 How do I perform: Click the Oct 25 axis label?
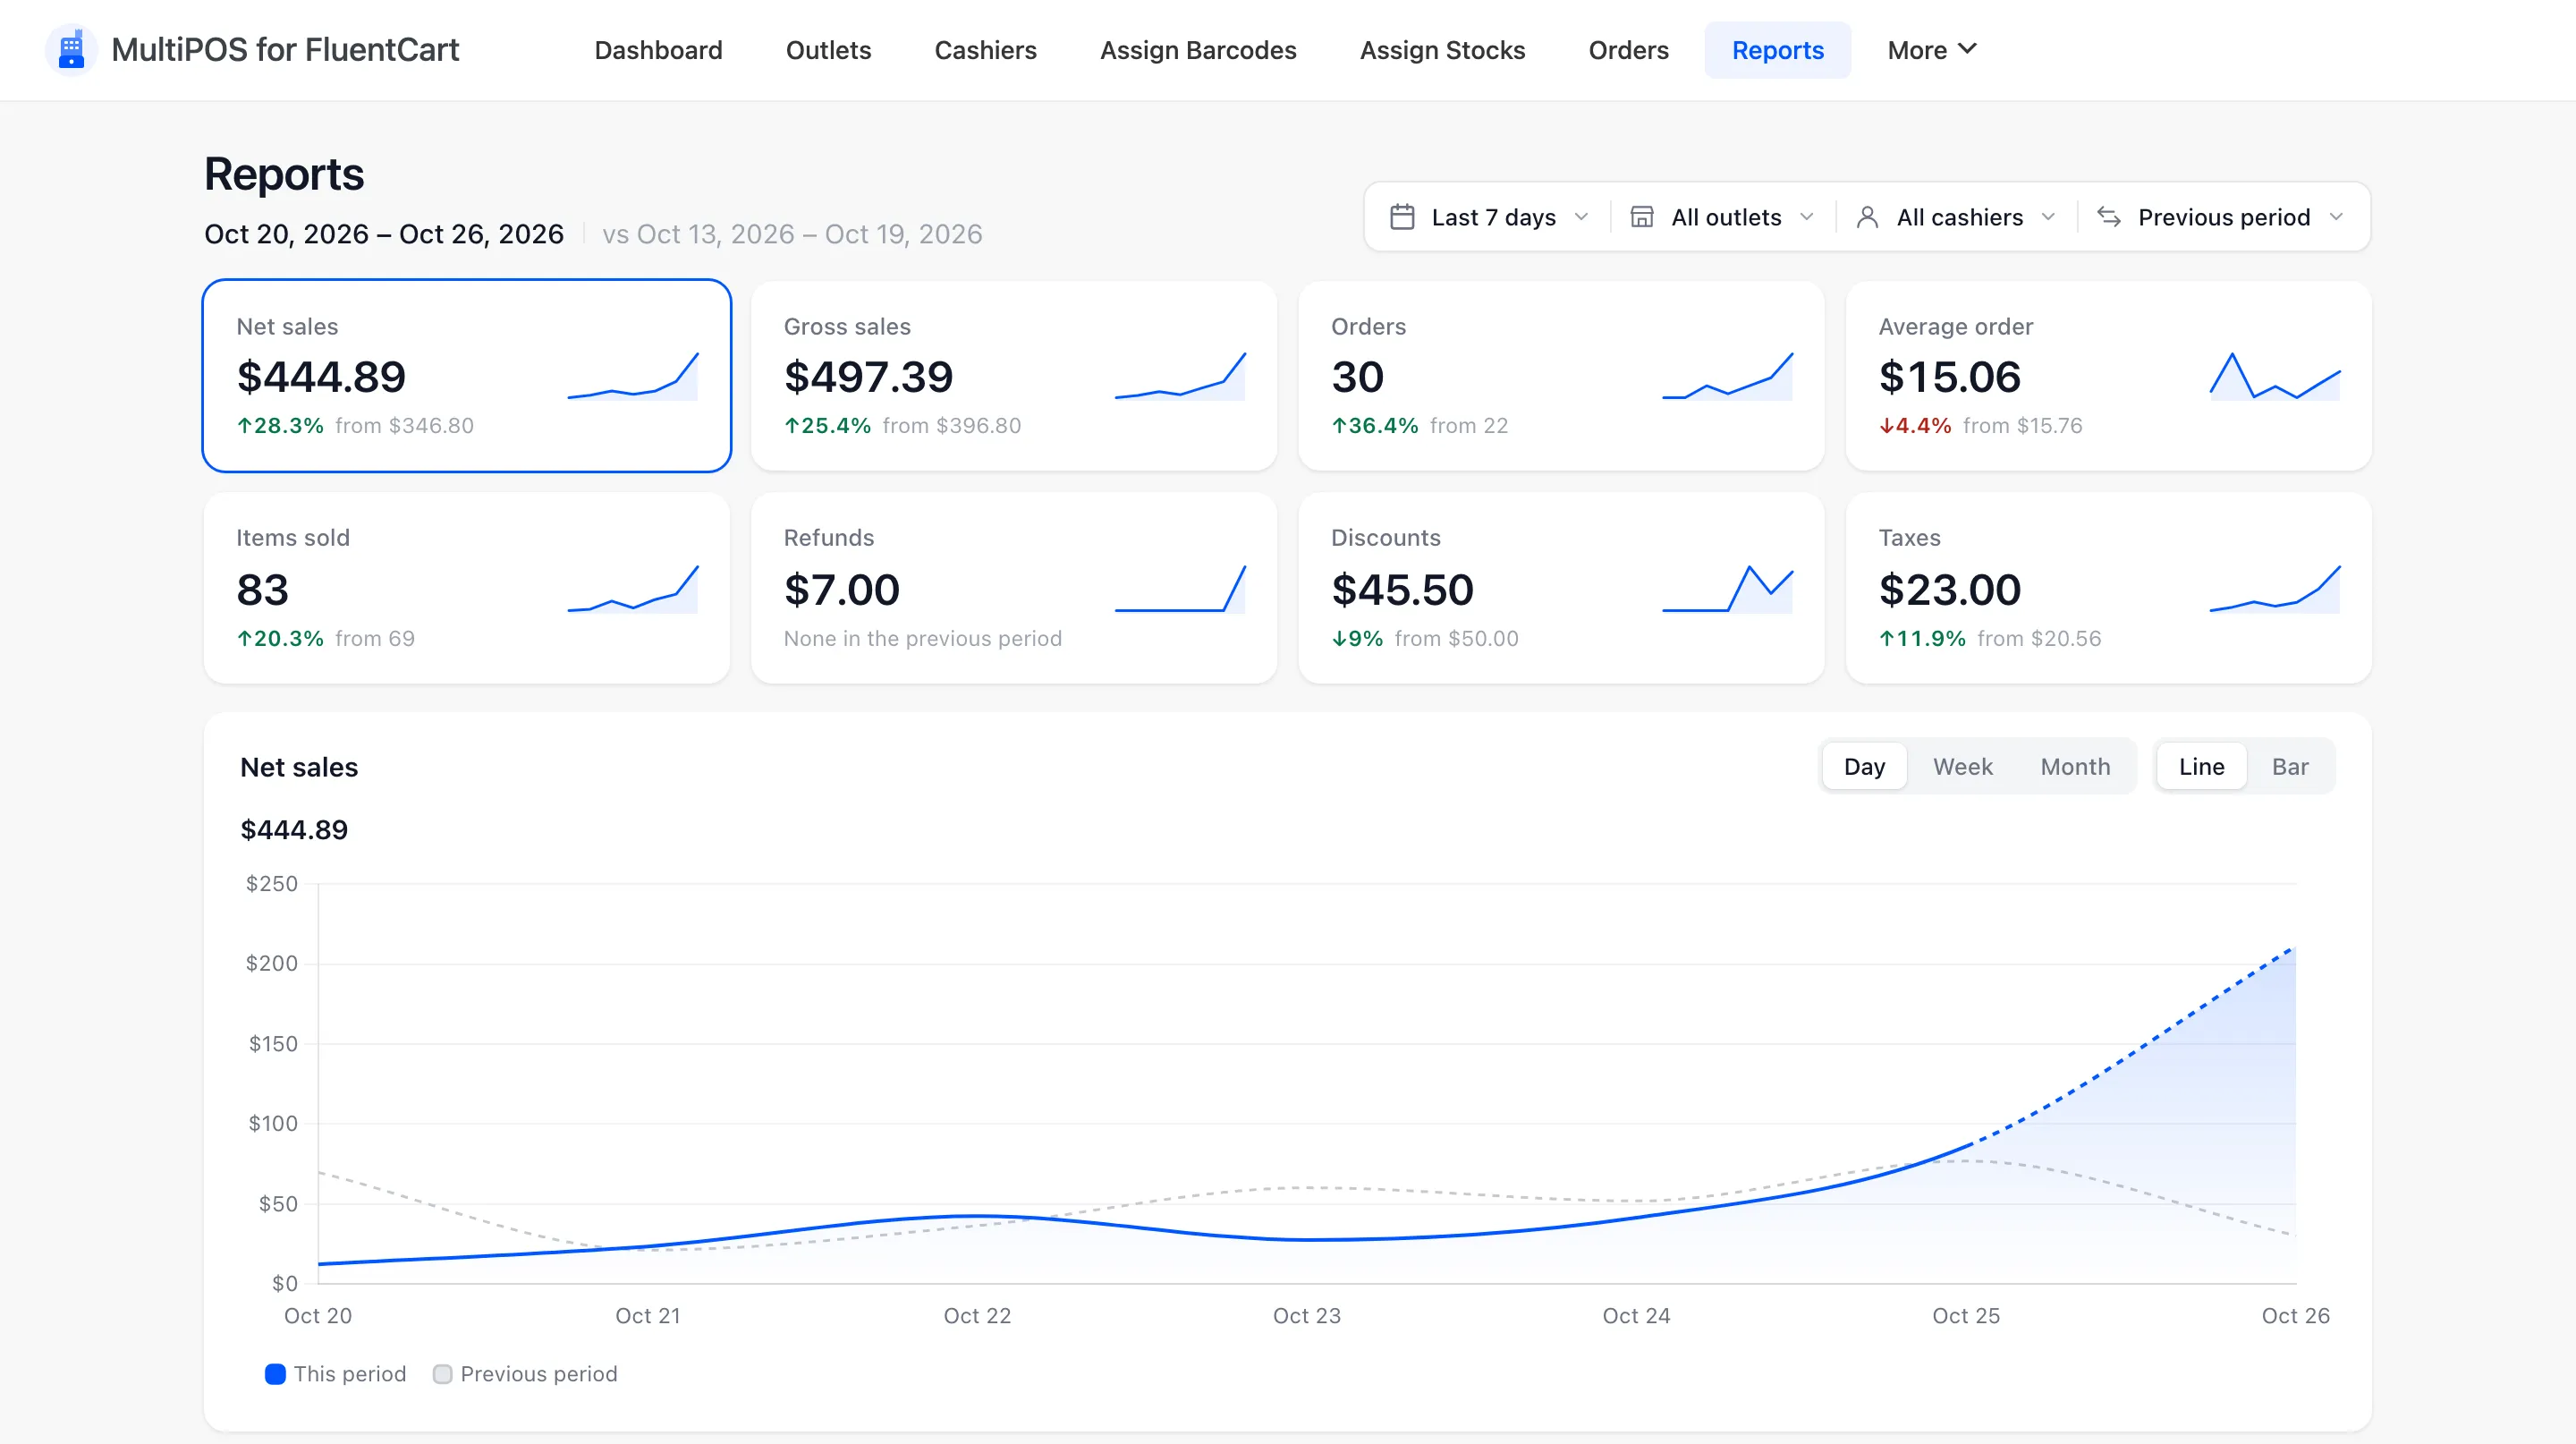pos(1965,1316)
